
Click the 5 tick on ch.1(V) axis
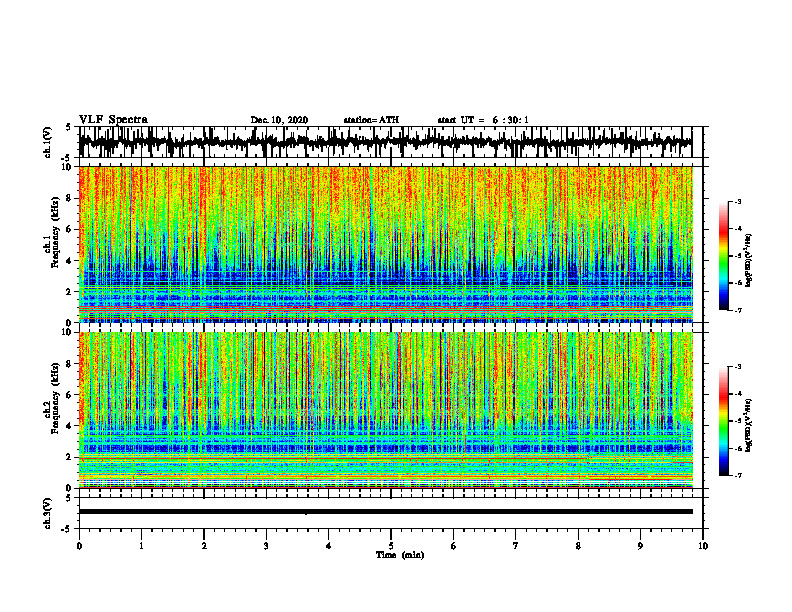pos(69,127)
